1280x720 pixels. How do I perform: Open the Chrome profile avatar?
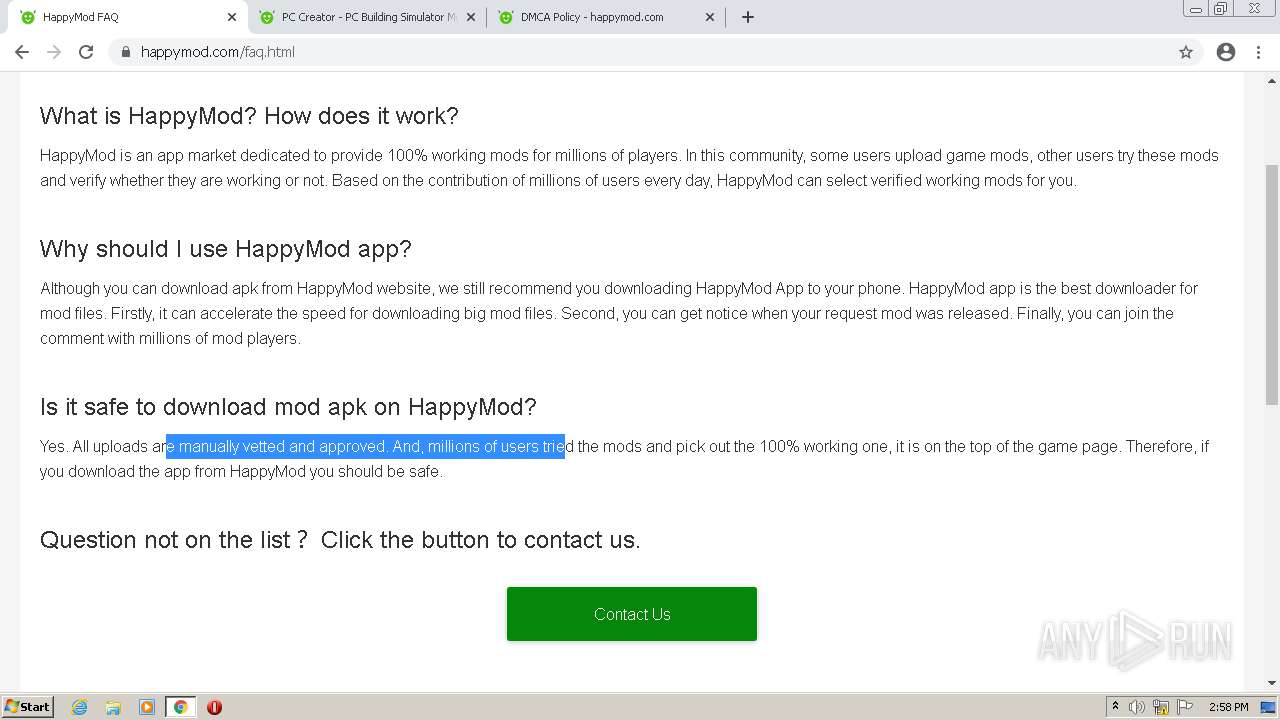click(x=1226, y=52)
